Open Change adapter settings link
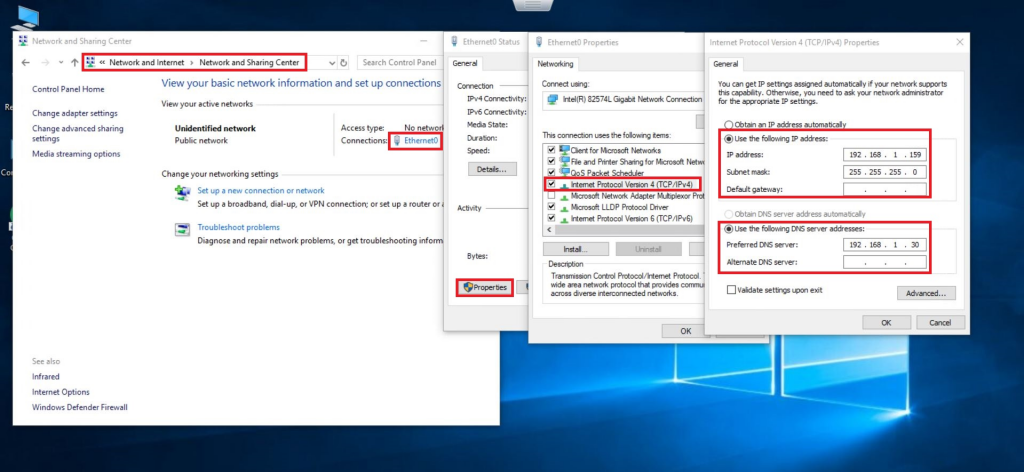 pos(74,113)
